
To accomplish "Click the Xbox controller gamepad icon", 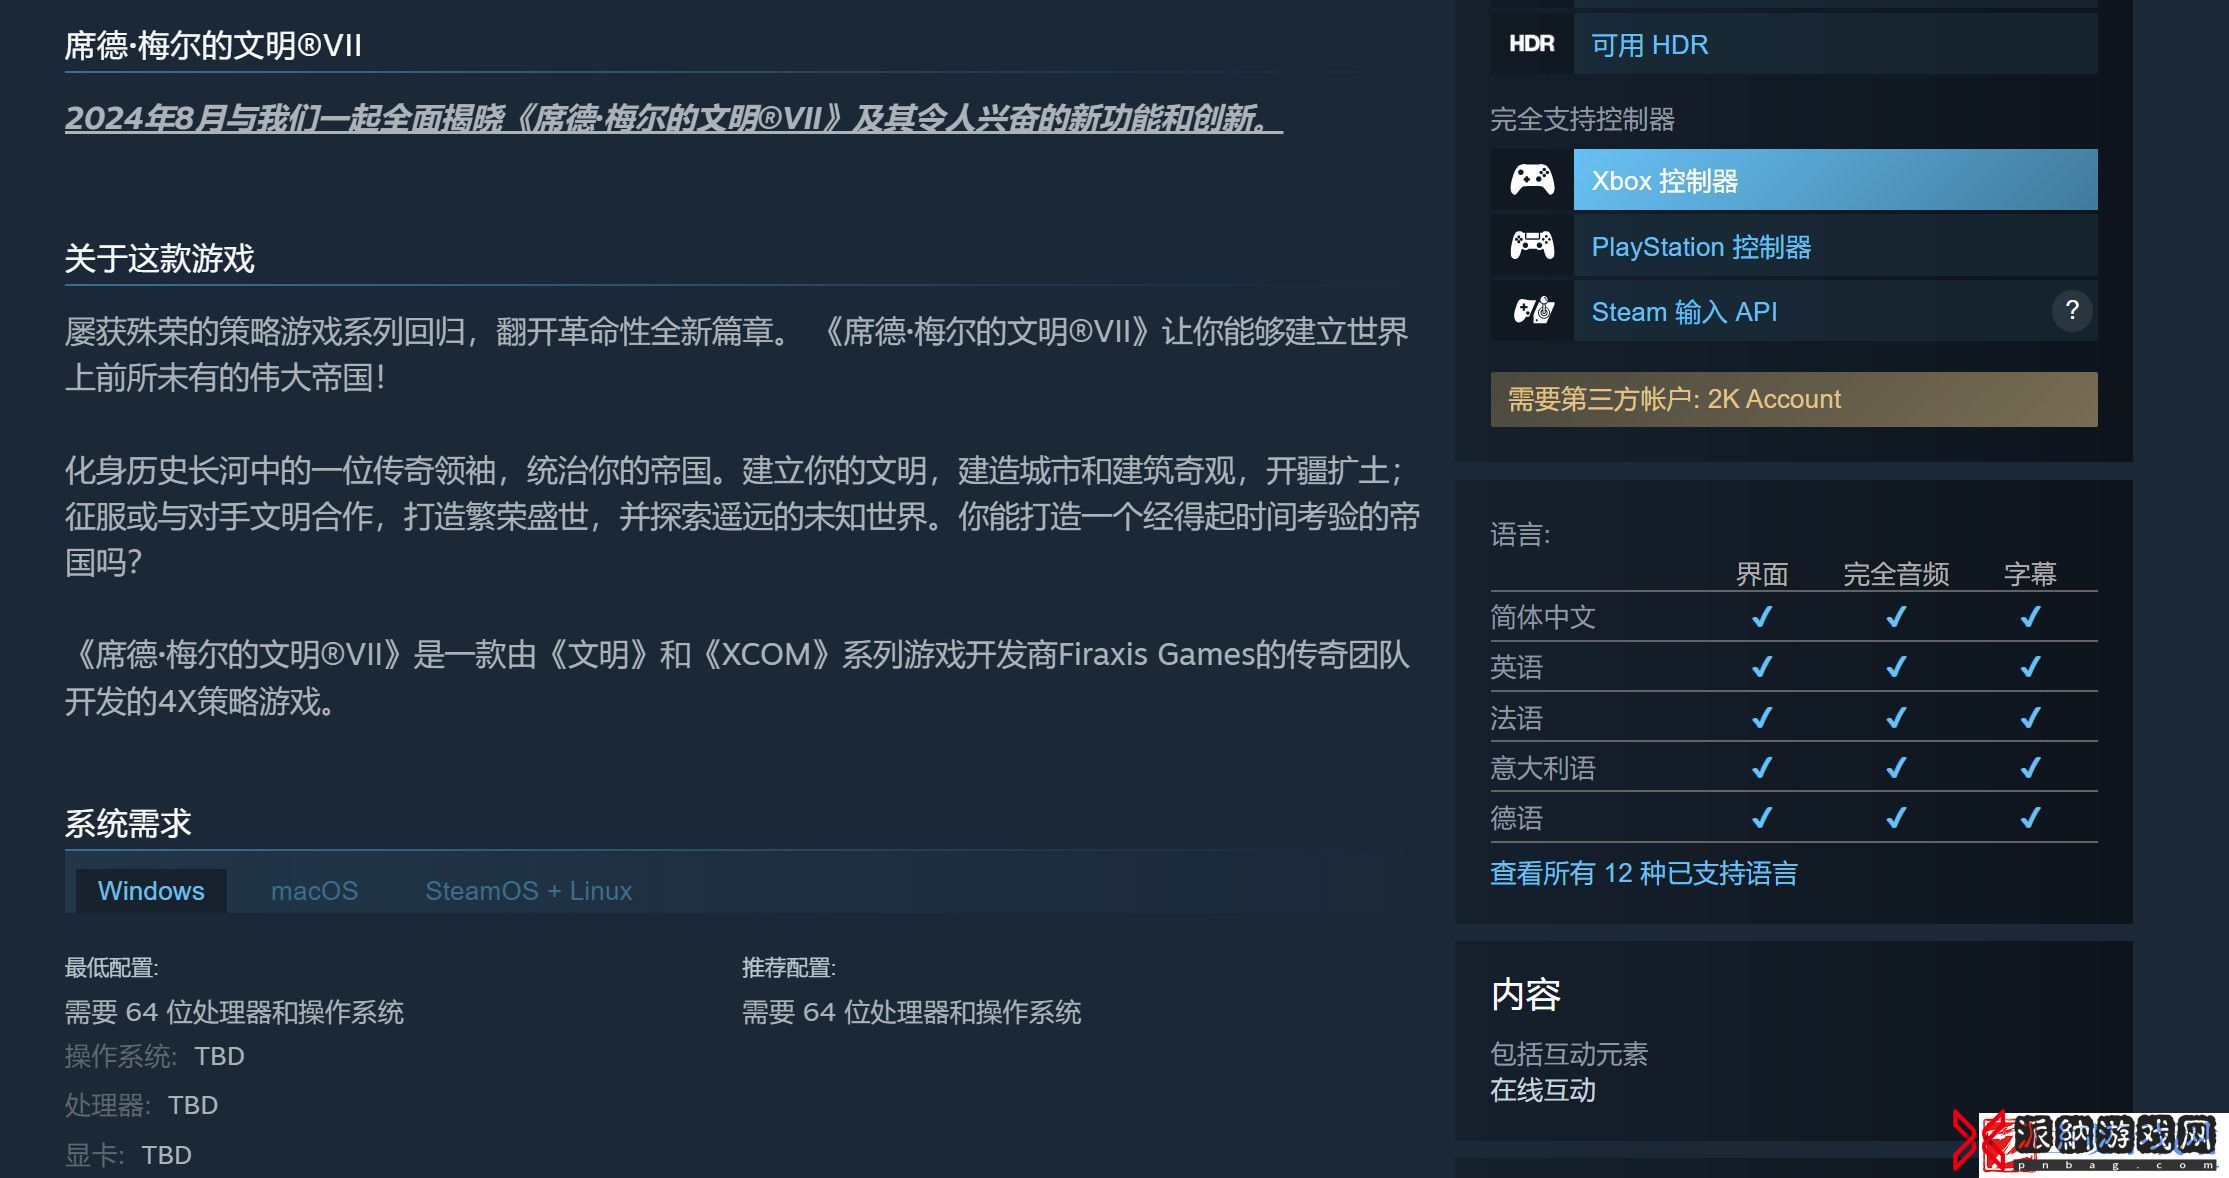I will (x=1531, y=180).
